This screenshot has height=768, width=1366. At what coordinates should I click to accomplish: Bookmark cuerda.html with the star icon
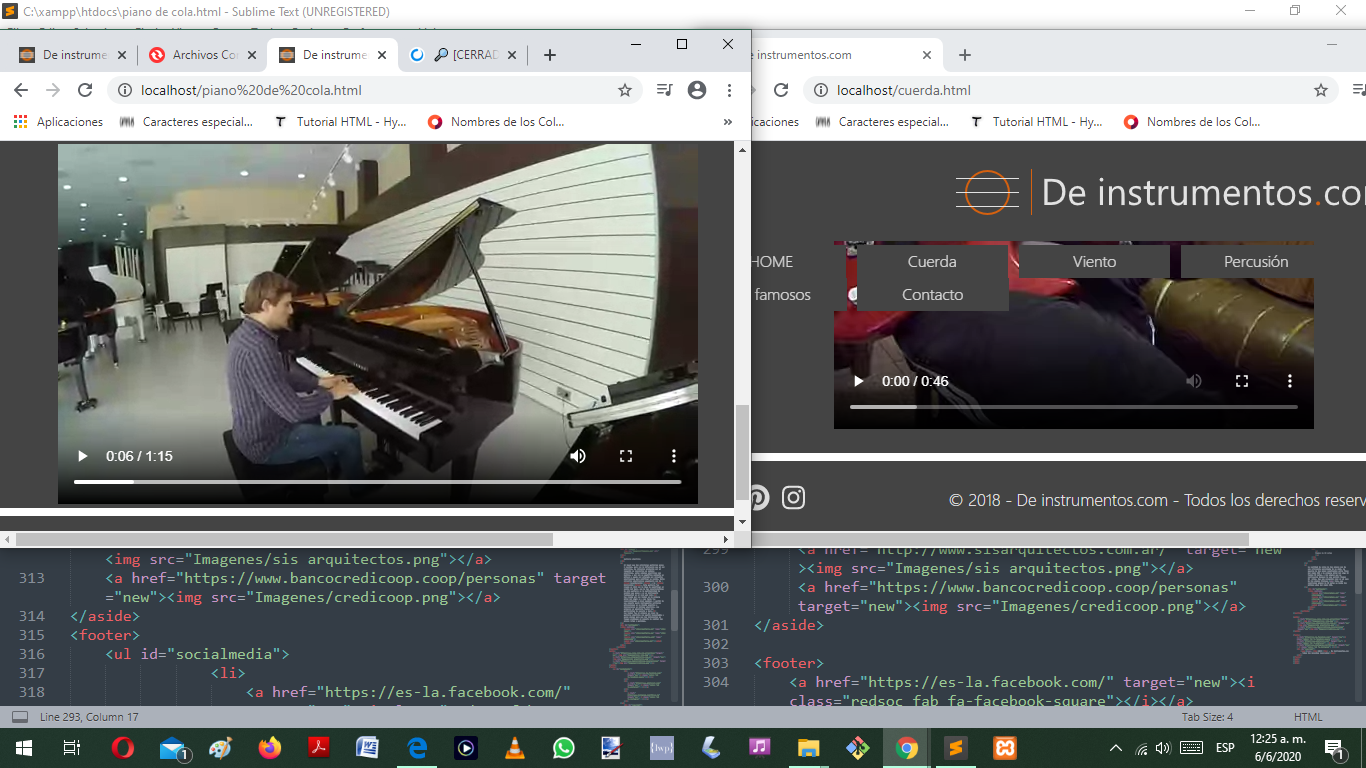pyautogui.click(x=1321, y=90)
